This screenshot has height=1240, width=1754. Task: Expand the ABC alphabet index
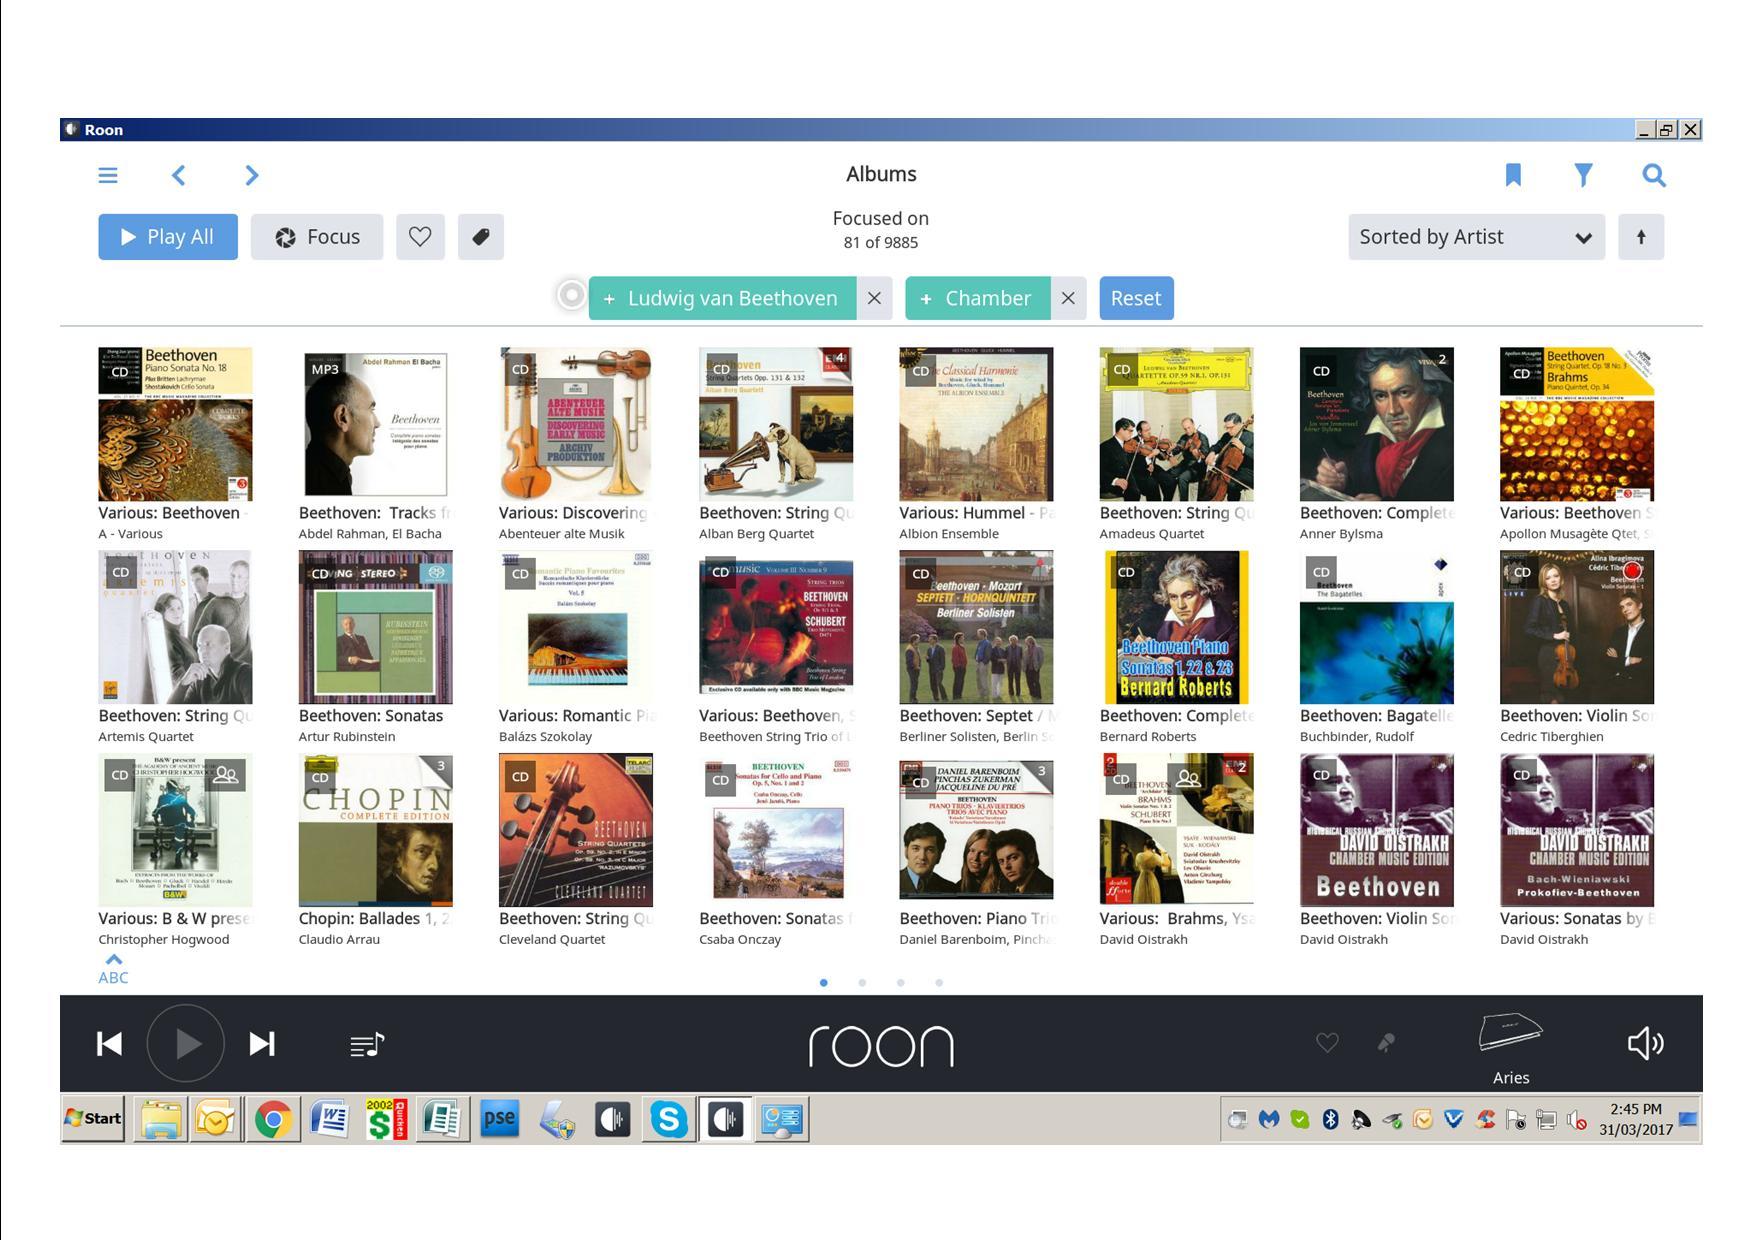113,969
